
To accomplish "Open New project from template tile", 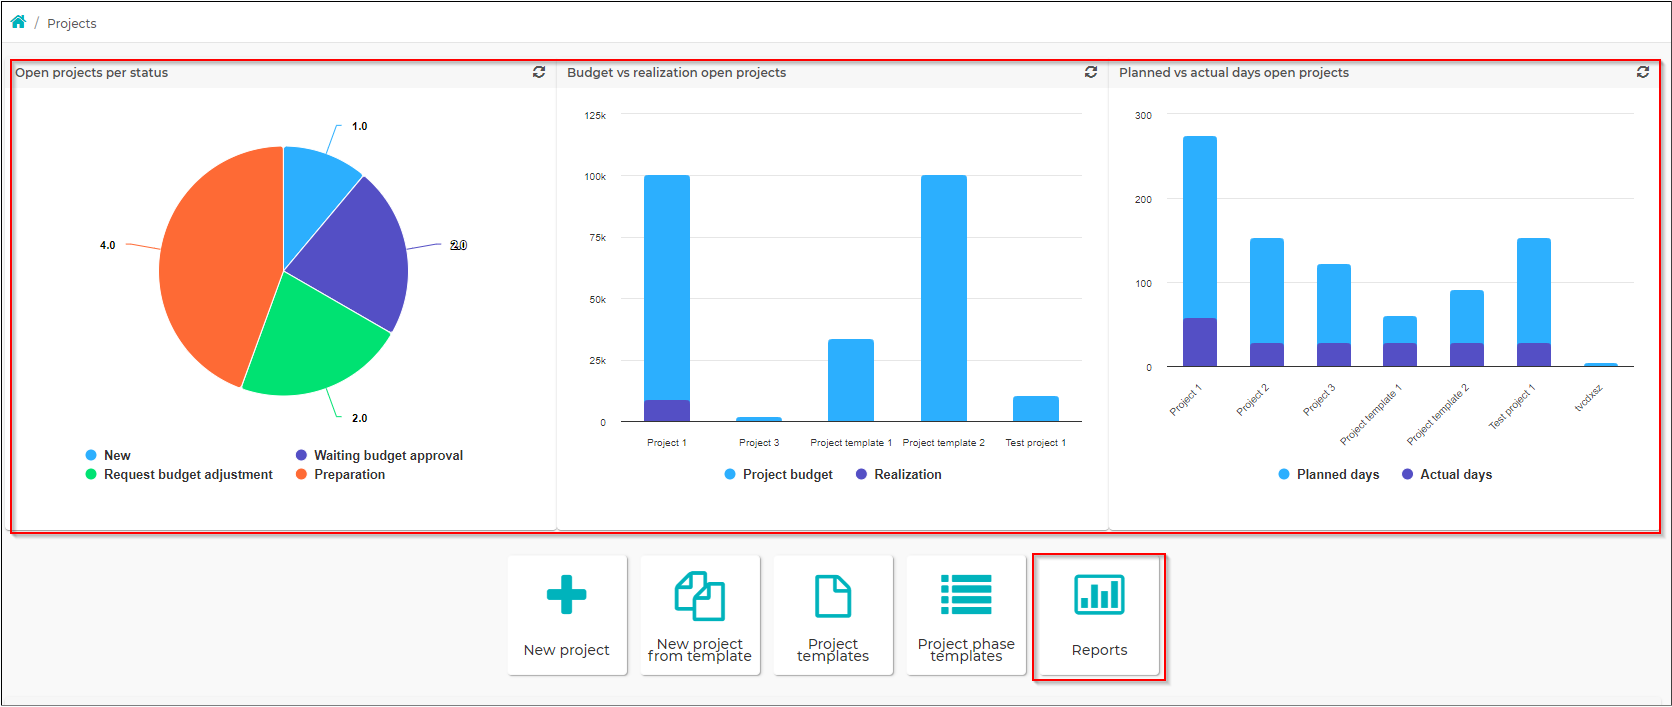I will tap(700, 615).
